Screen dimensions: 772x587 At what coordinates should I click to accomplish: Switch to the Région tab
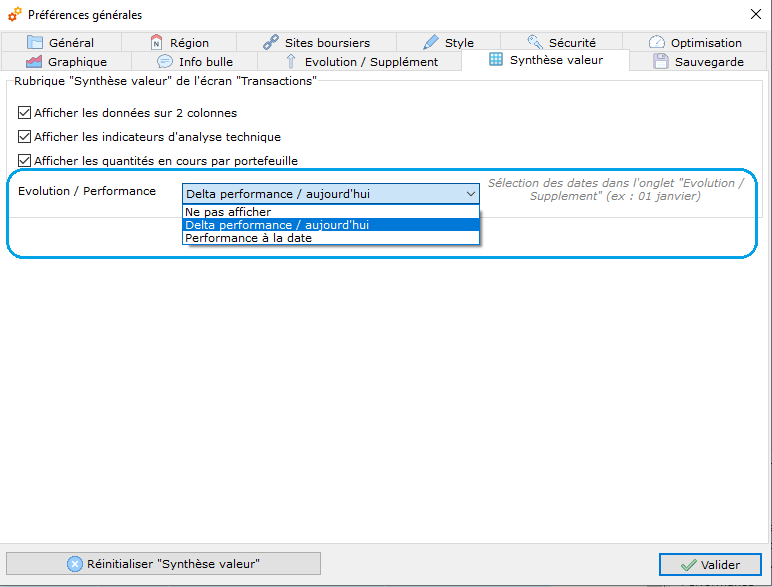(179, 42)
